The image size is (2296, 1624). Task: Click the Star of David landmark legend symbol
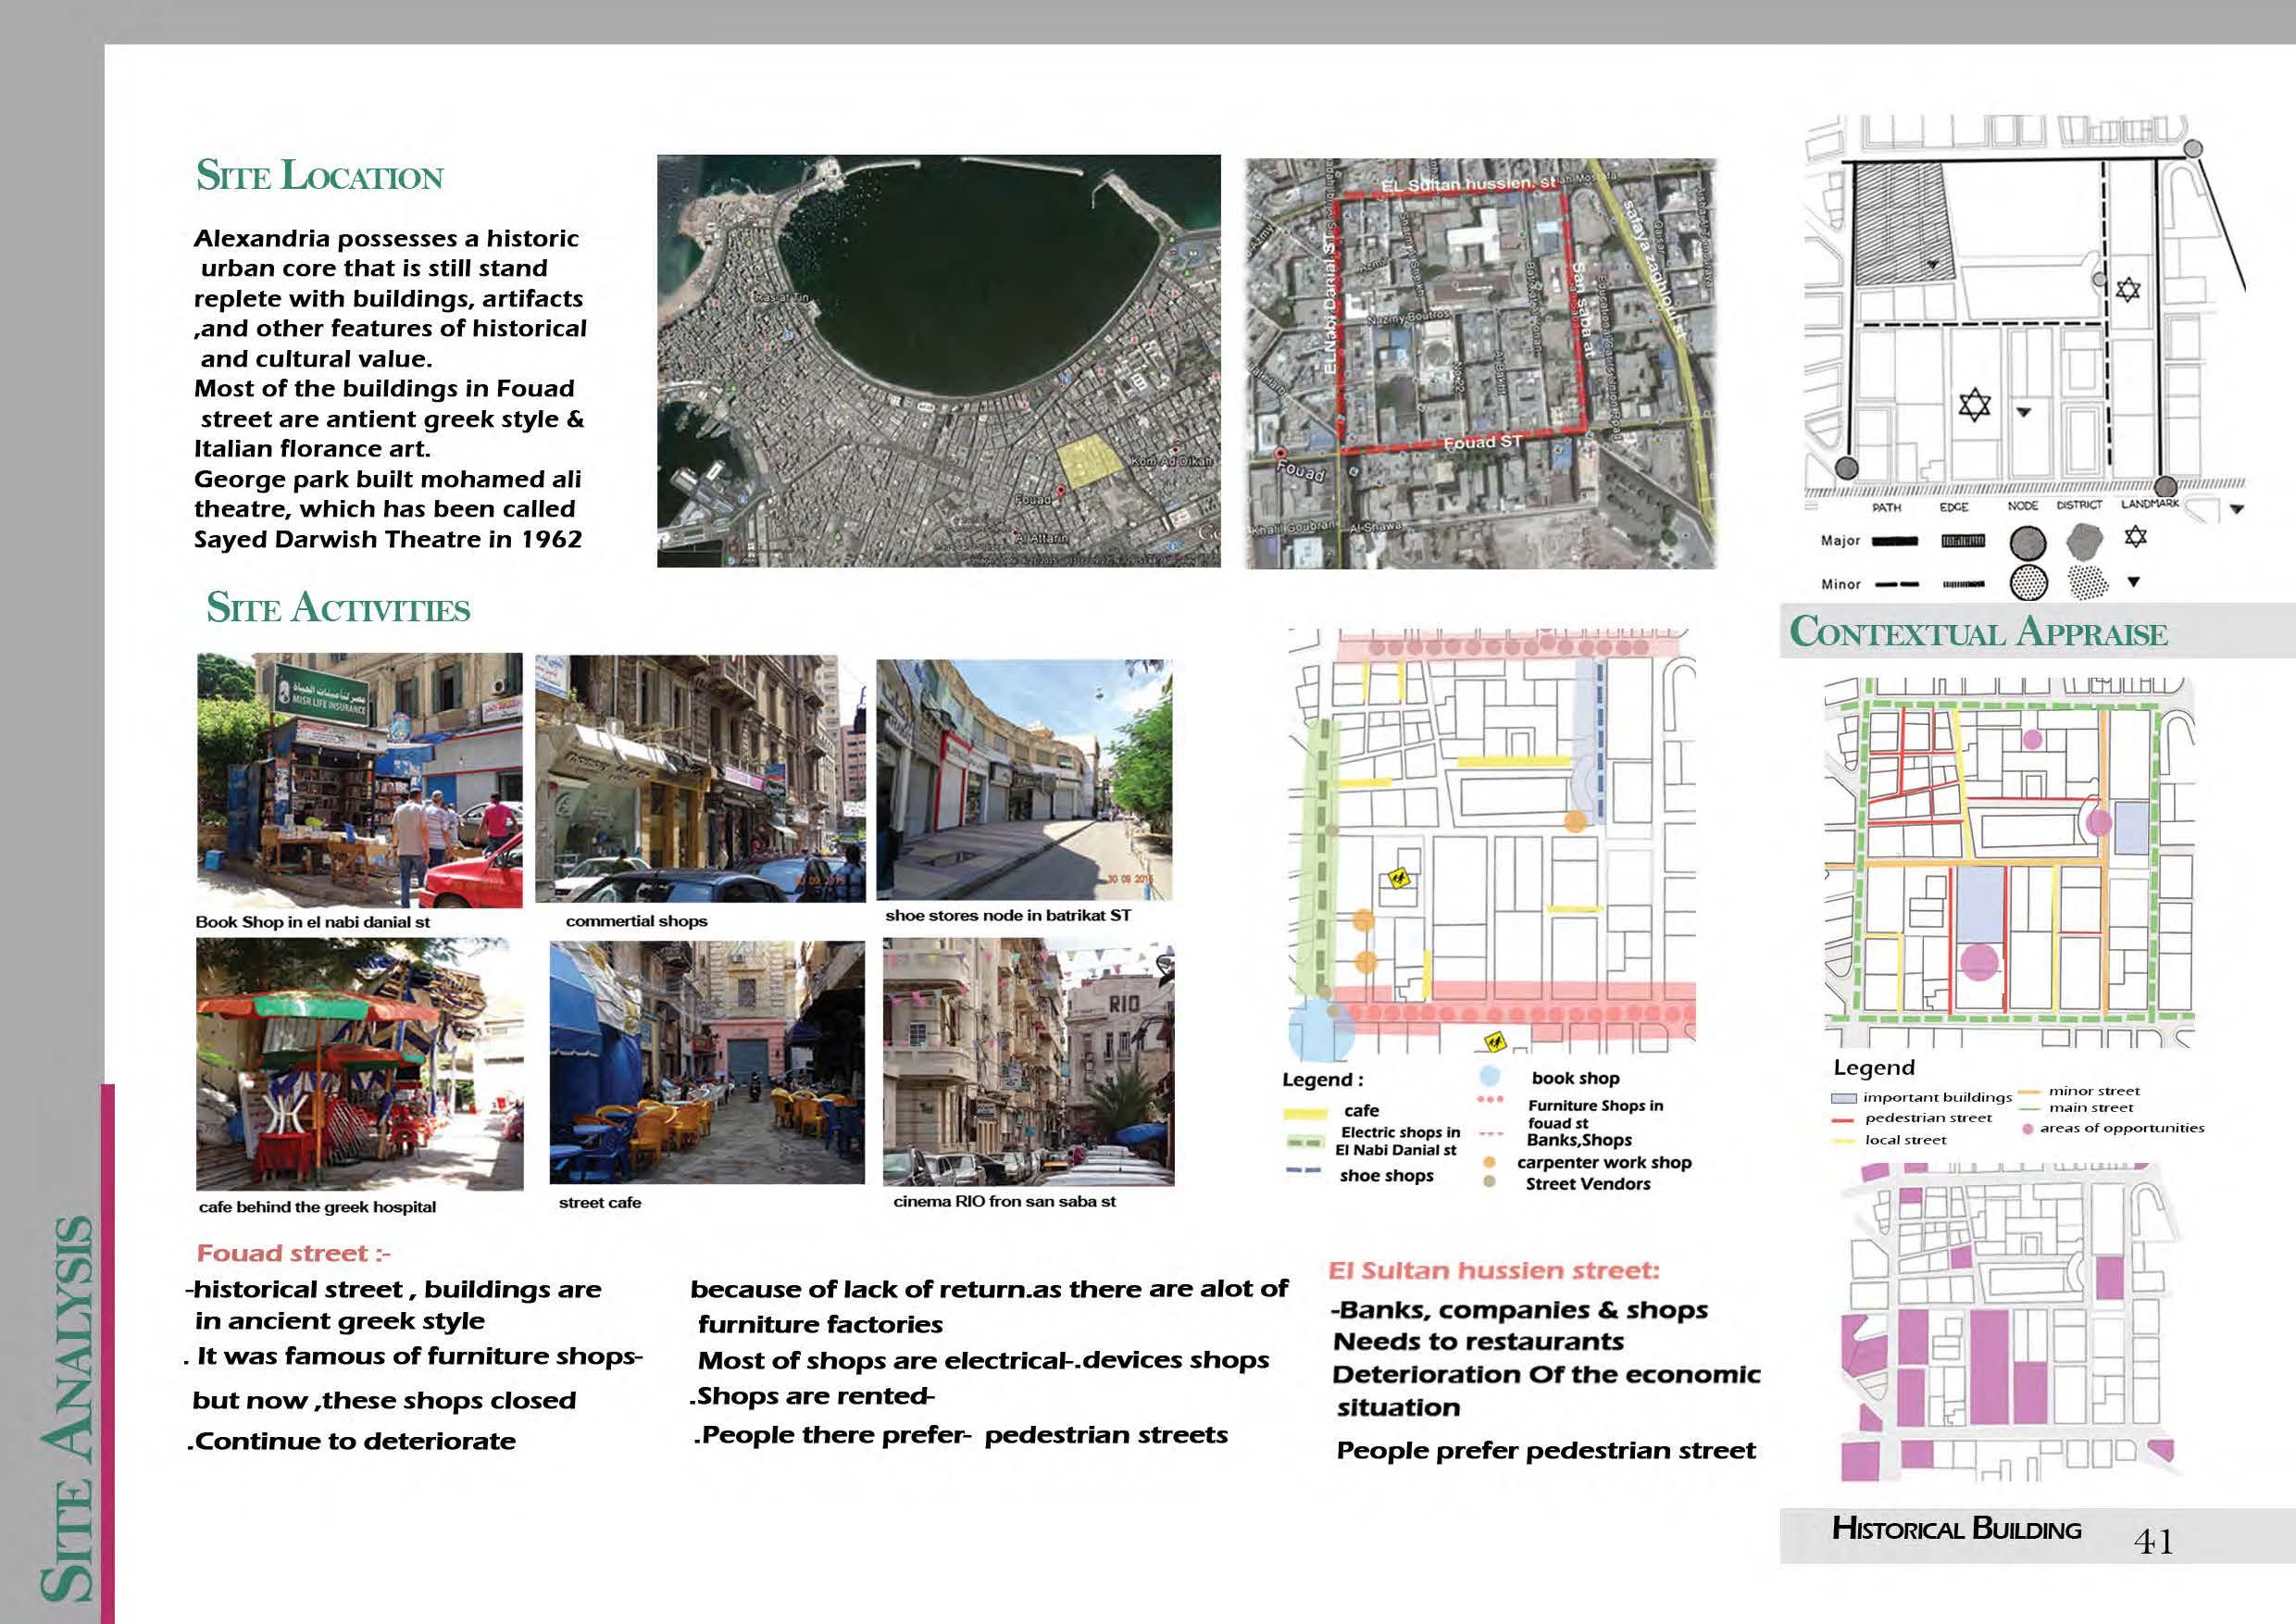pos(2135,538)
